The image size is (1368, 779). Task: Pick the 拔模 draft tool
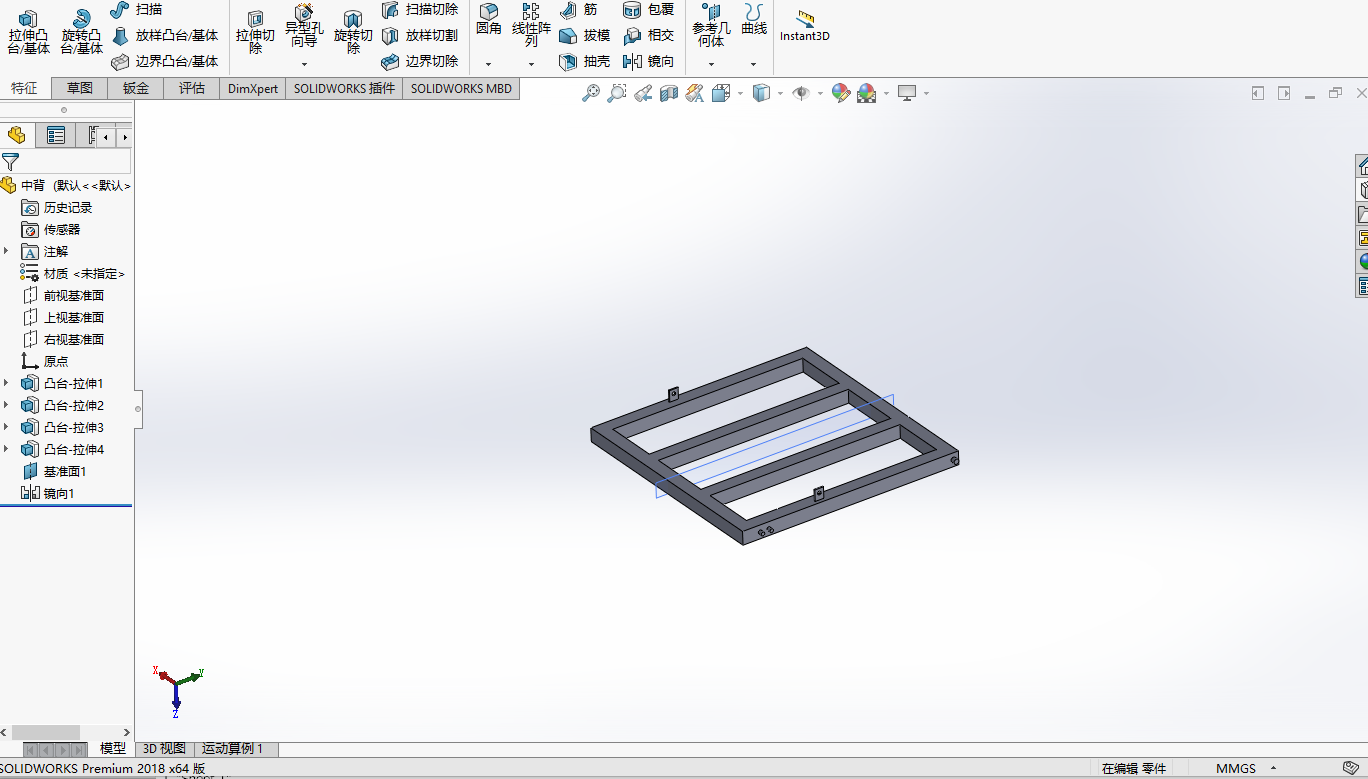click(x=584, y=35)
